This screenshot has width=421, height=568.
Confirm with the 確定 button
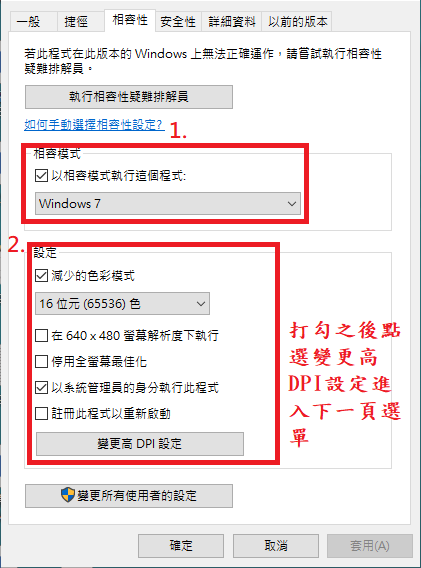181,546
